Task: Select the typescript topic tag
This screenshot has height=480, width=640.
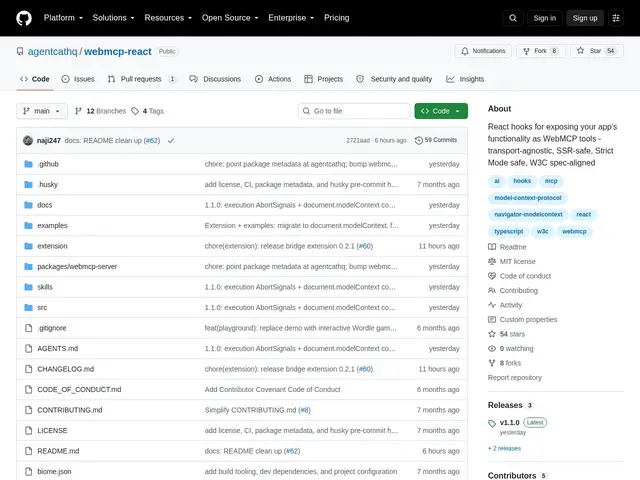Action: click(508, 231)
